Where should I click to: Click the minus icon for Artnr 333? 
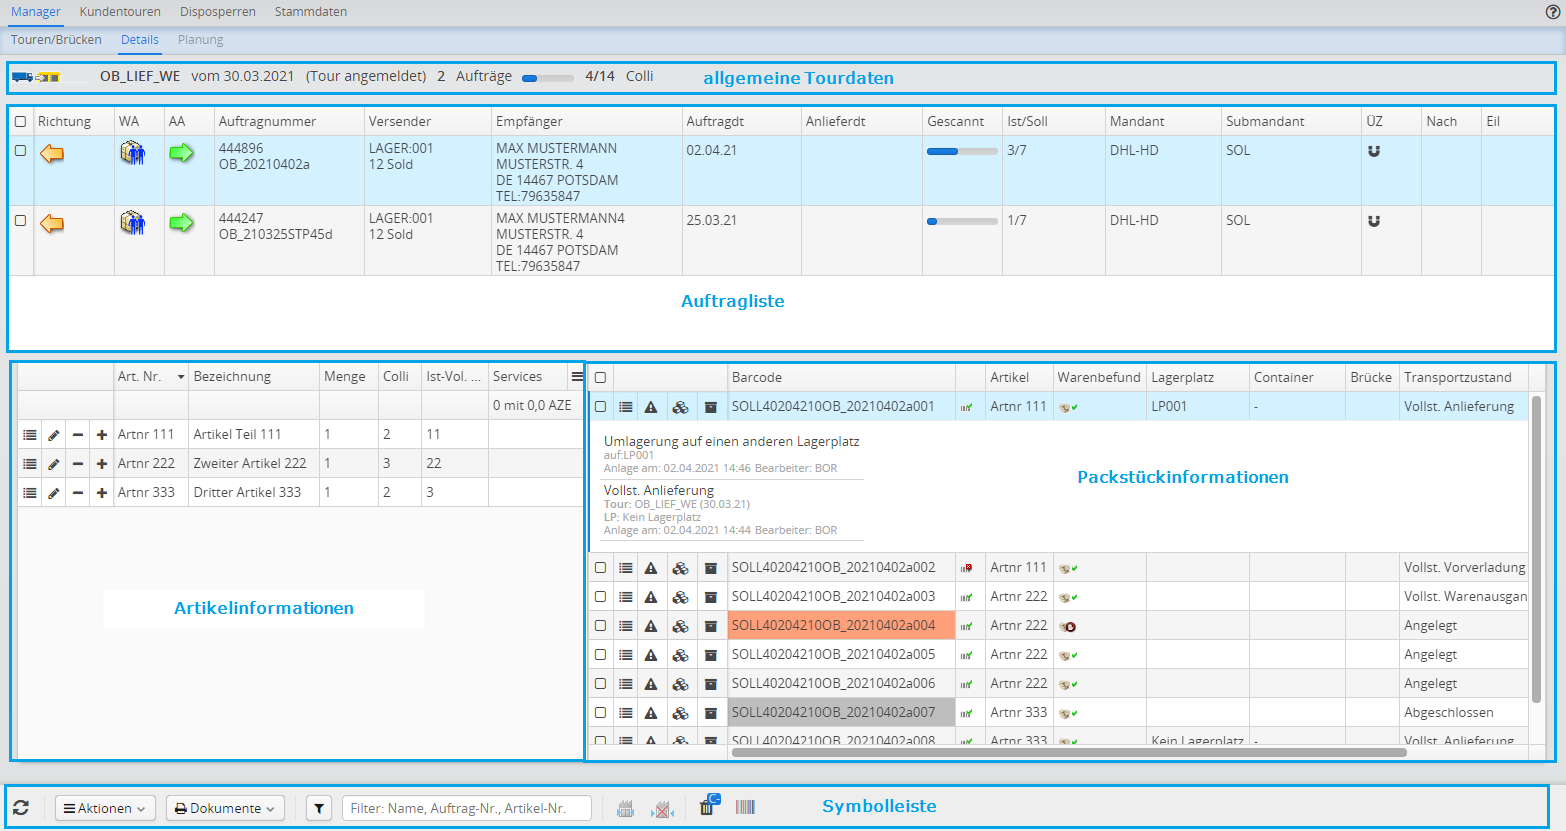tap(78, 493)
